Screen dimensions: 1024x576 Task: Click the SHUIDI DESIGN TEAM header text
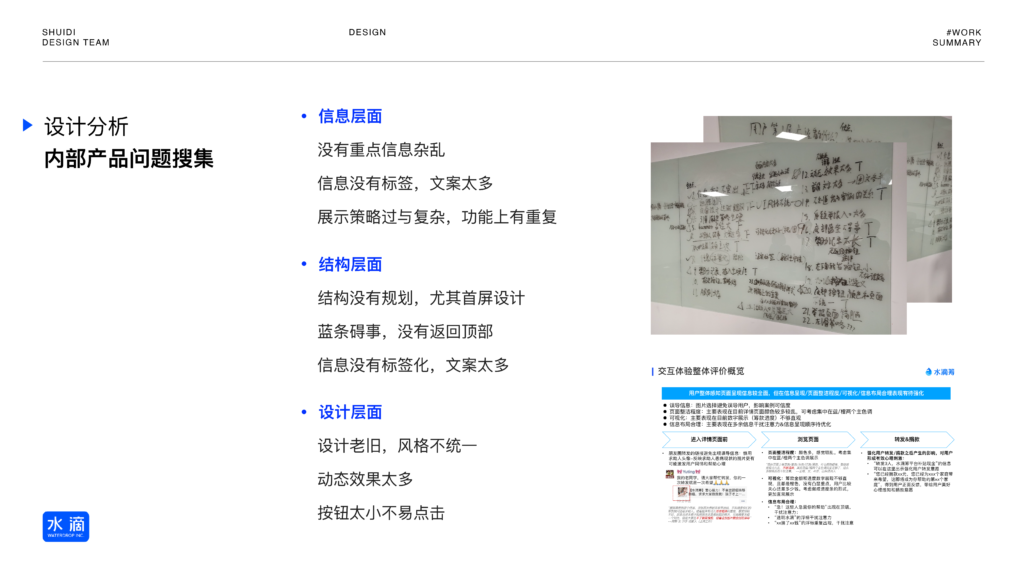[x=76, y=37]
